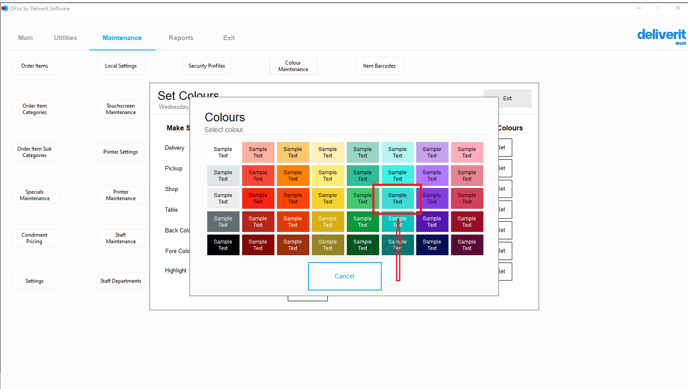Viewport: 688px width, 389px height.
Task: Open Security Profiles
Action: (207, 66)
